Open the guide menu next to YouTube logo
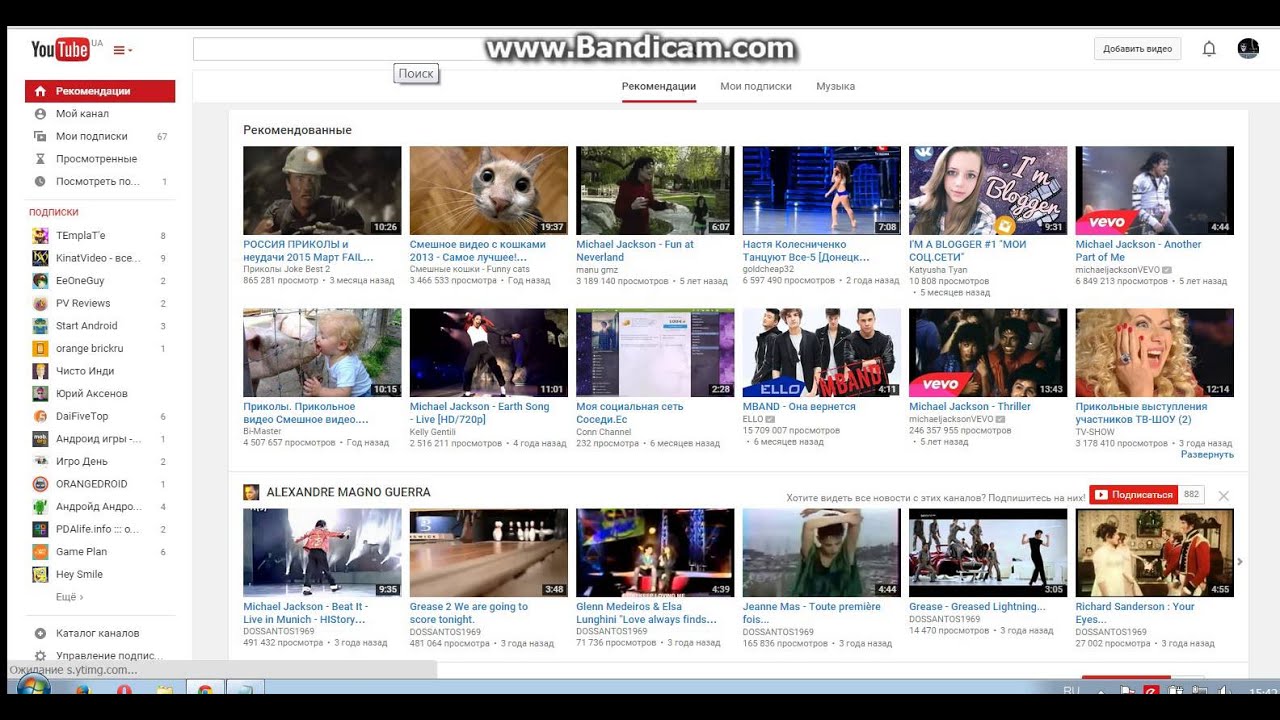This screenshot has height=720, width=1280. [x=122, y=50]
